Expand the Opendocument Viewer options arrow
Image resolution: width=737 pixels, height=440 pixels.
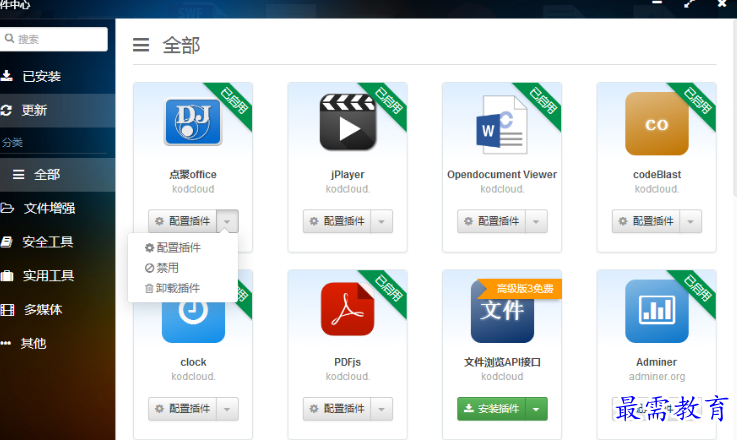536,221
